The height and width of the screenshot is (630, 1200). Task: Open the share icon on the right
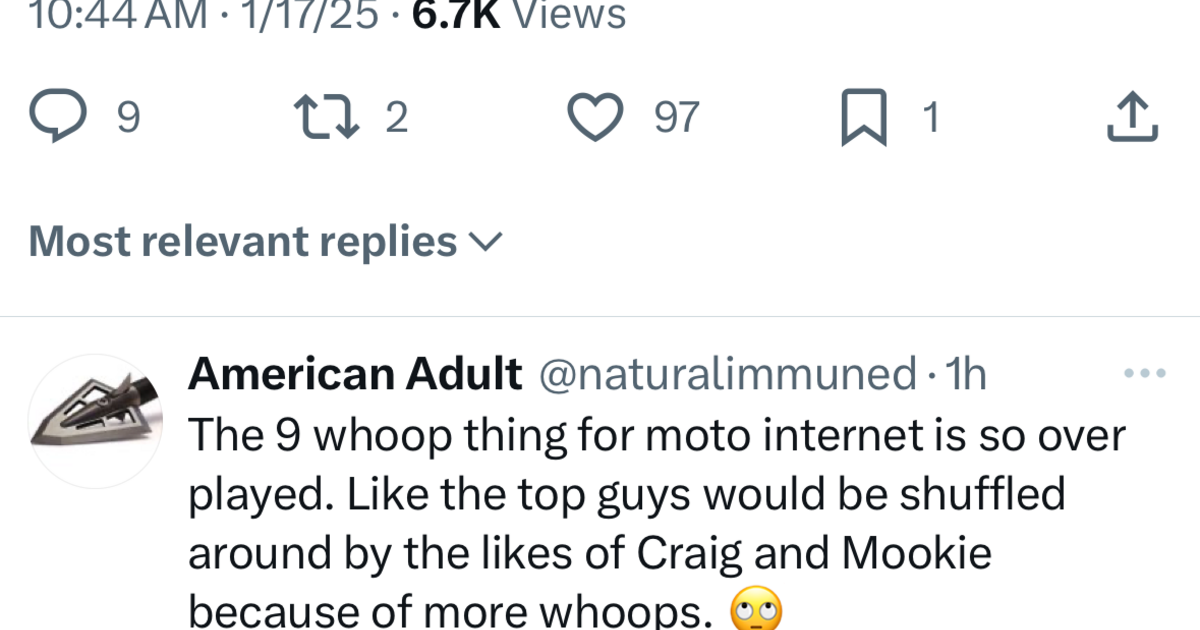[1131, 115]
